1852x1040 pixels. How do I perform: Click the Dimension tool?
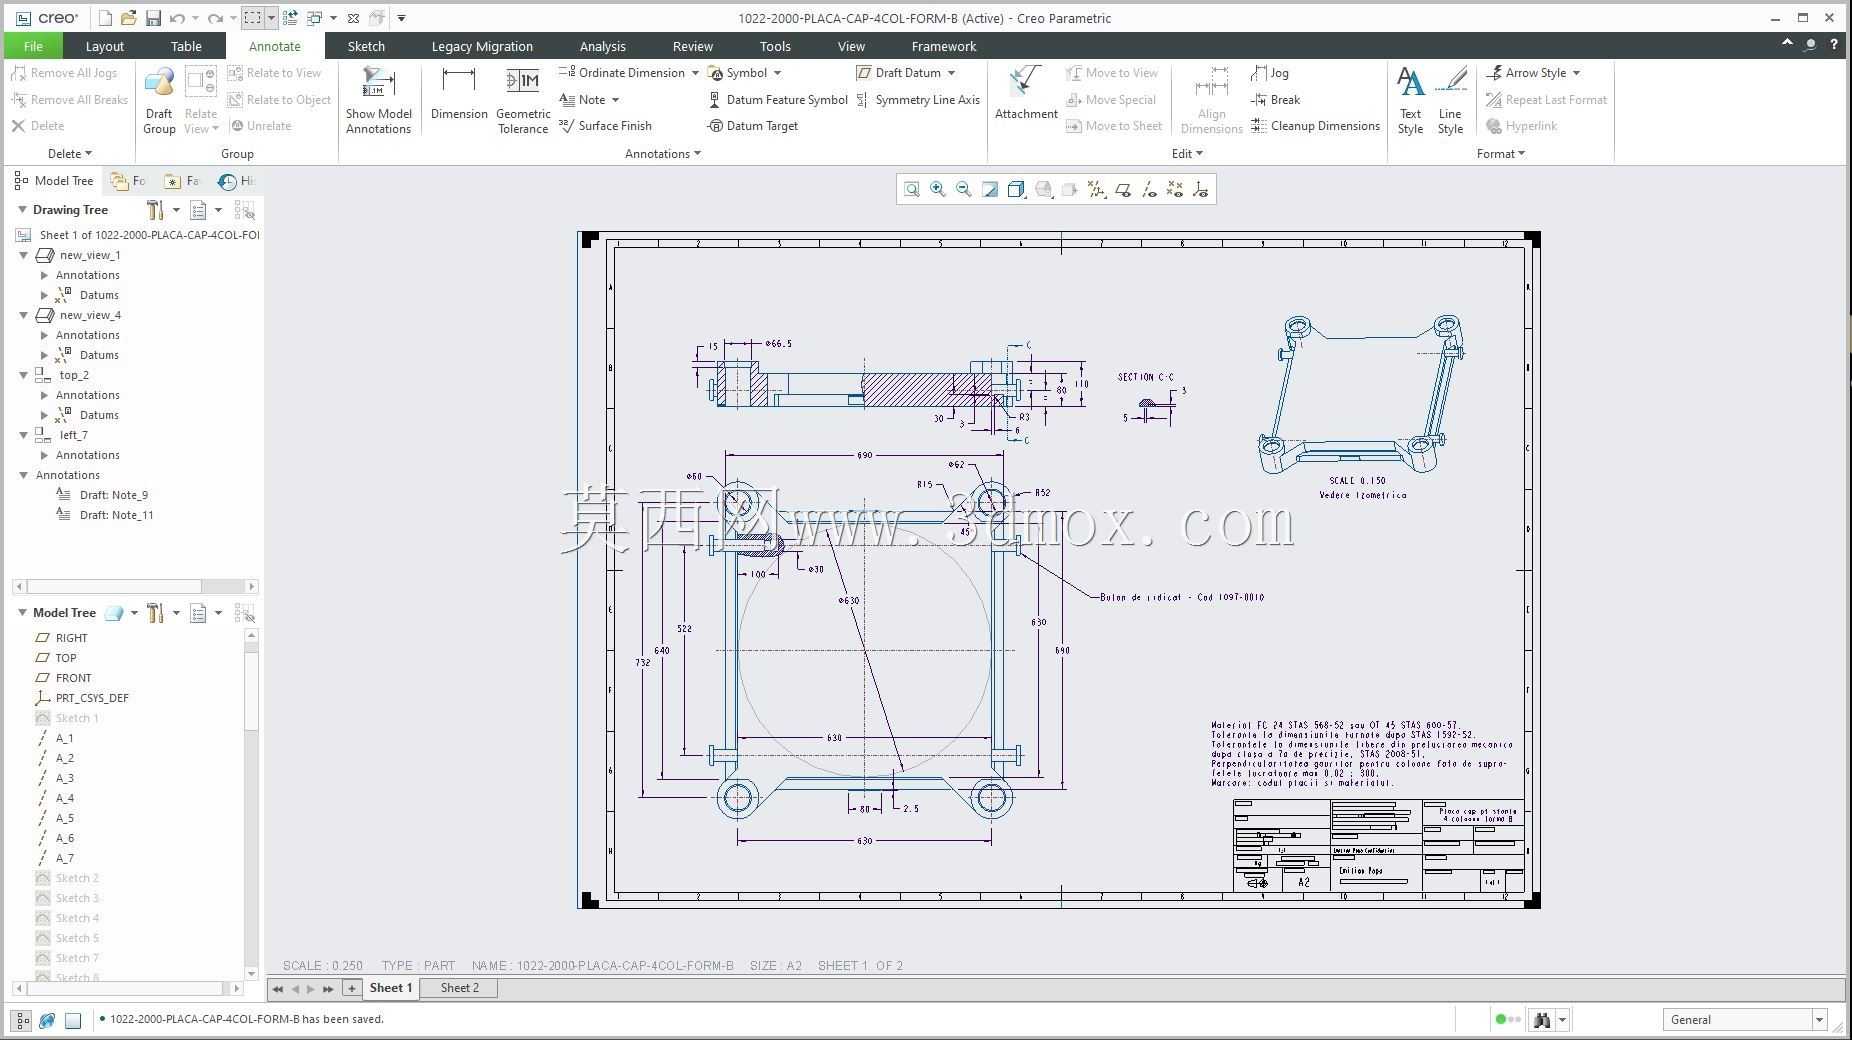click(459, 94)
